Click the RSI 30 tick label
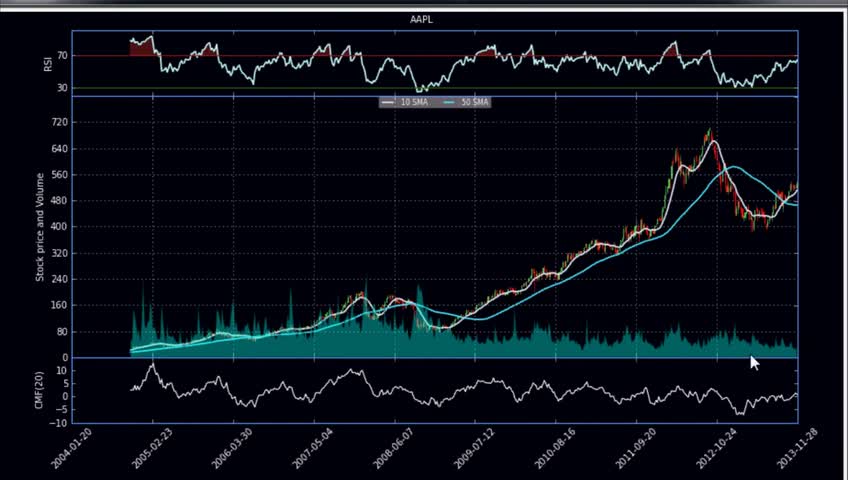The width and height of the screenshot is (848, 480). [x=62, y=88]
